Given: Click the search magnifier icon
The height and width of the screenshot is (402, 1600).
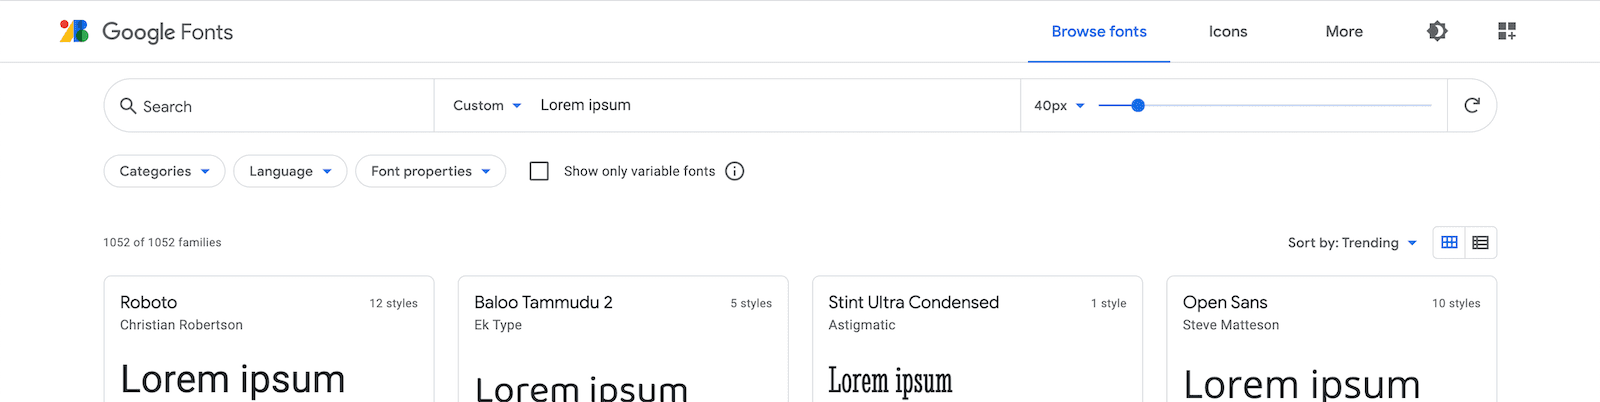Looking at the screenshot, I should tap(128, 106).
